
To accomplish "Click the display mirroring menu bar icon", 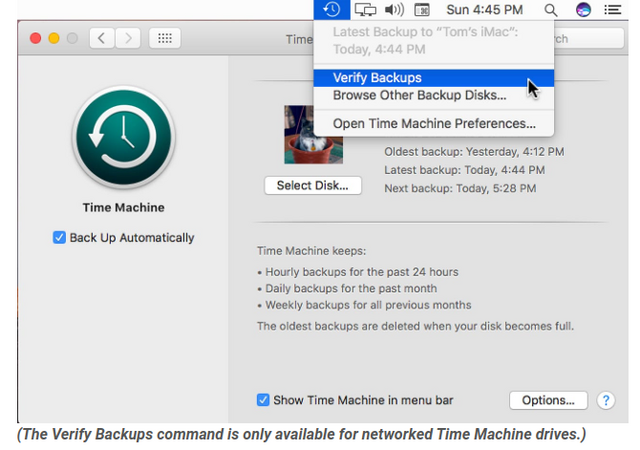I will [x=365, y=9].
